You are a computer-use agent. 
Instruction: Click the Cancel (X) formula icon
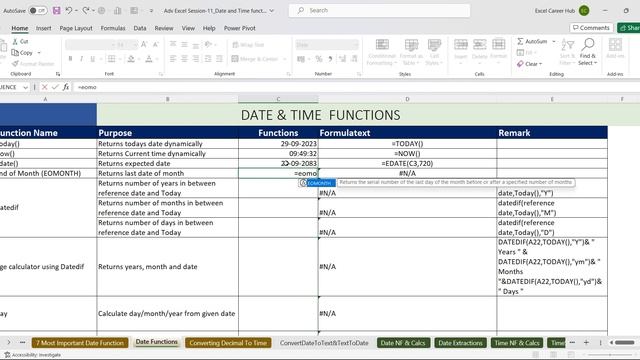pos(44,87)
